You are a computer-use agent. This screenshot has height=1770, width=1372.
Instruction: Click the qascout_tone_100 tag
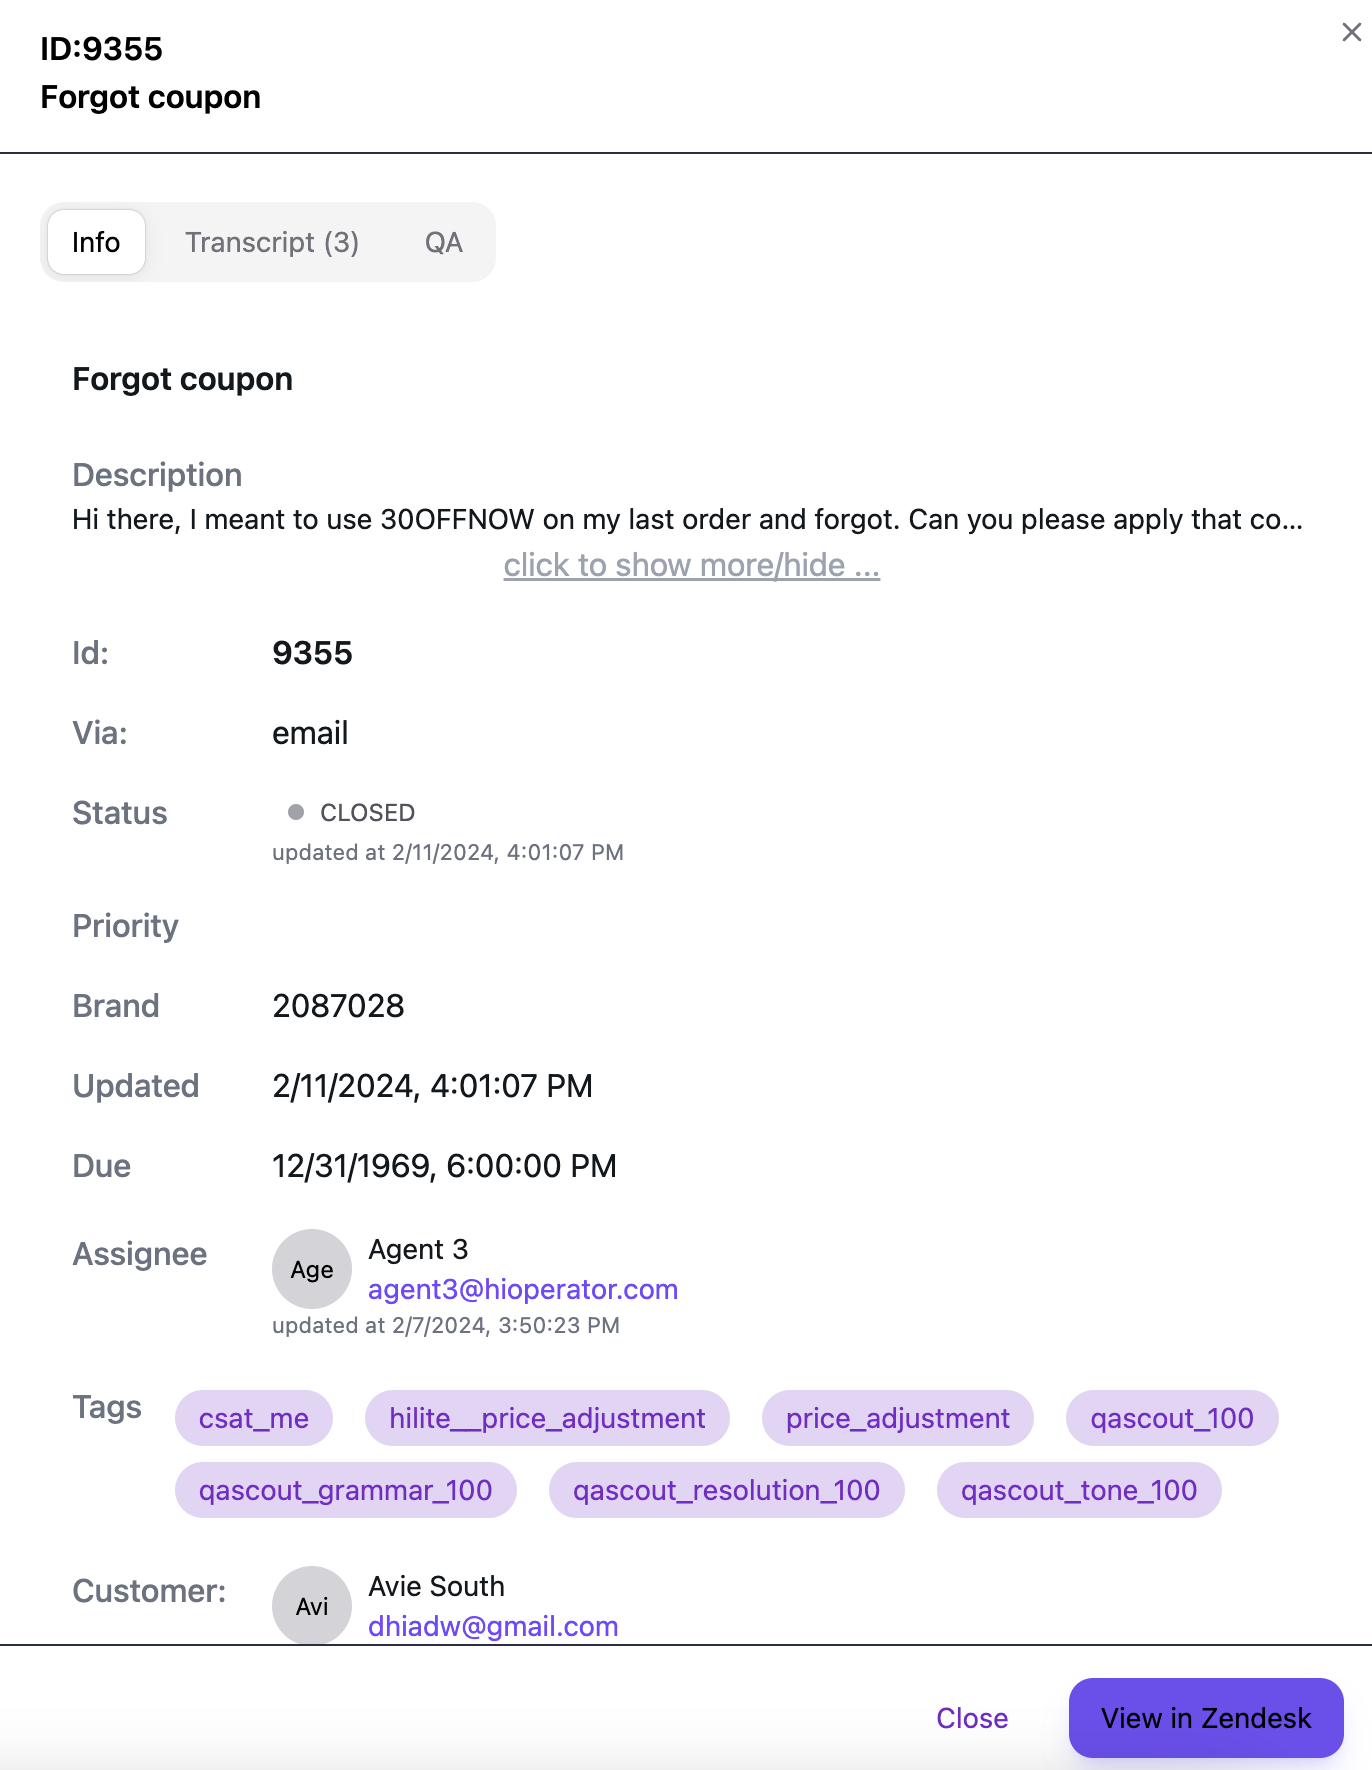point(1078,1490)
